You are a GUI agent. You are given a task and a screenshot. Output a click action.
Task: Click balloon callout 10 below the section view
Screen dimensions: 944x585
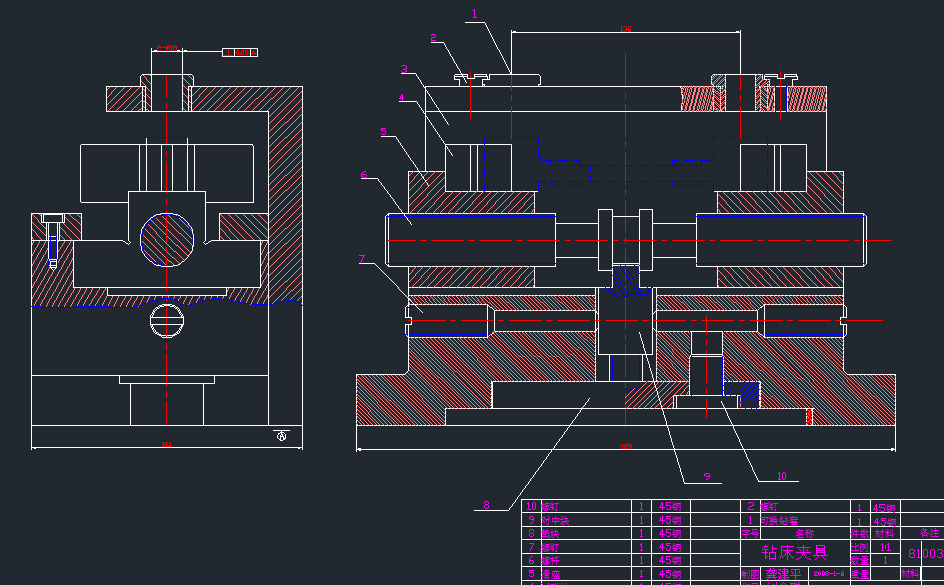tap(781, 476)
